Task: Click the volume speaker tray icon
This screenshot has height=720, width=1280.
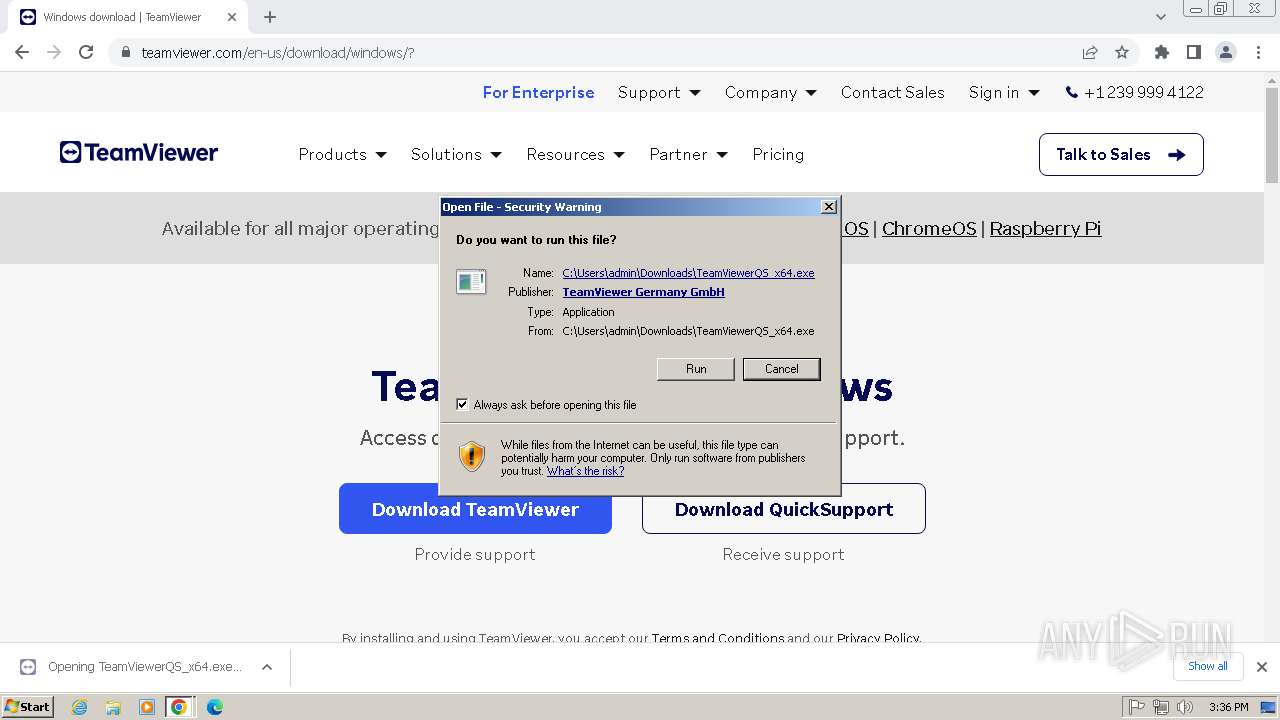Action: (1185, 707)
